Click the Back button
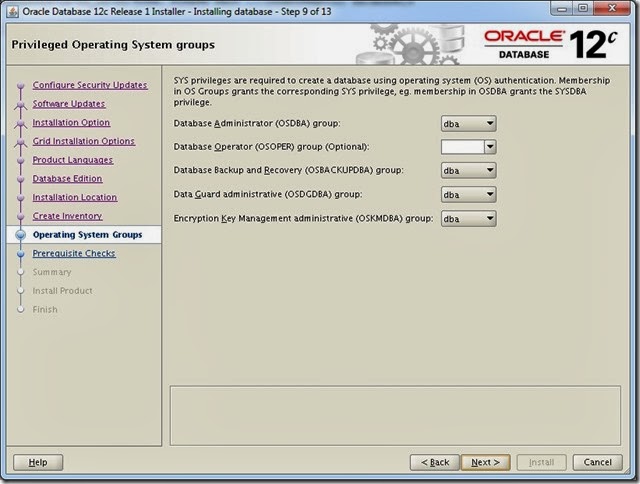Screen dimensions: 640x484 click(x=435, y=462)
